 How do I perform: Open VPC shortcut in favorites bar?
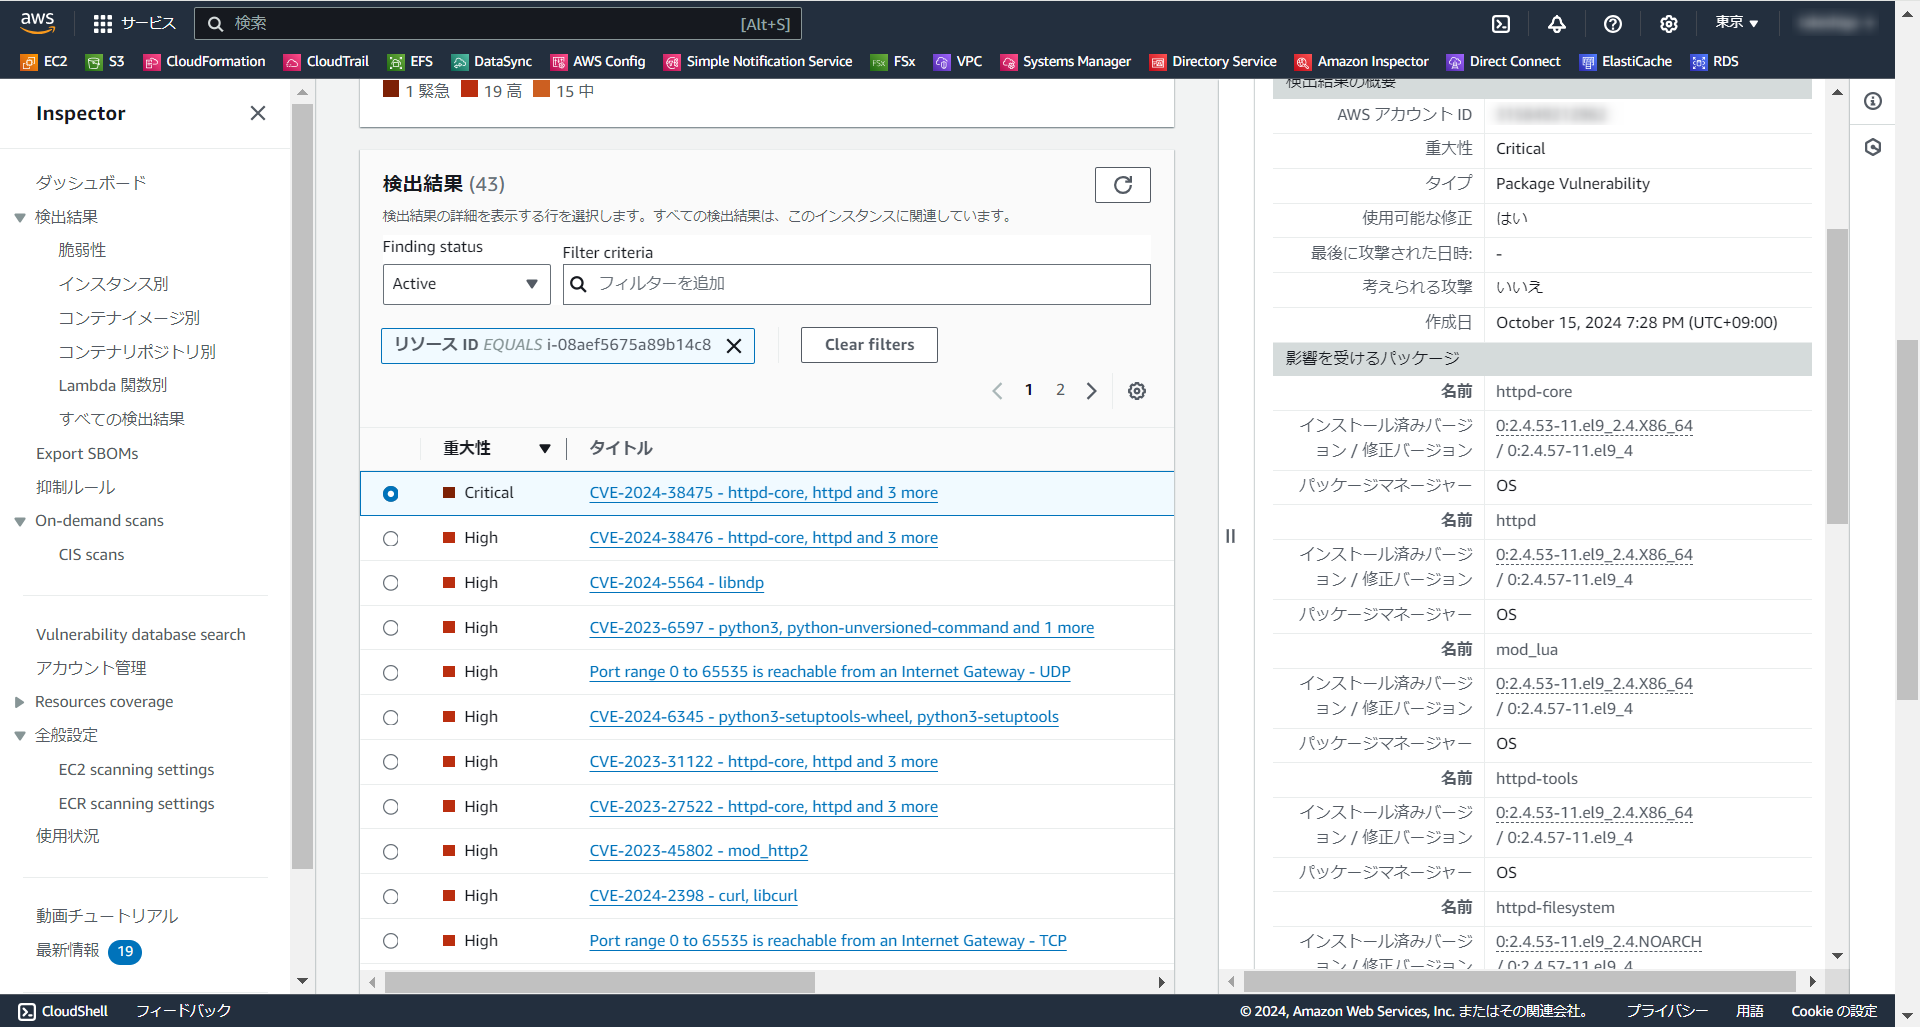click(x=958, y=61)
